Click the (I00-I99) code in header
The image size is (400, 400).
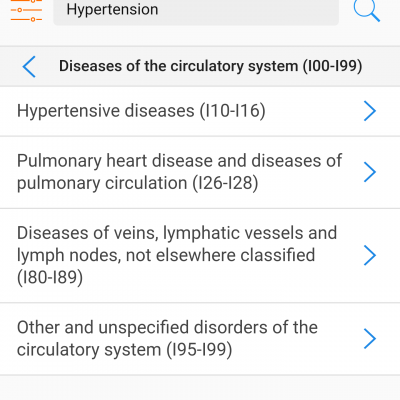click(x=332, y=66)
